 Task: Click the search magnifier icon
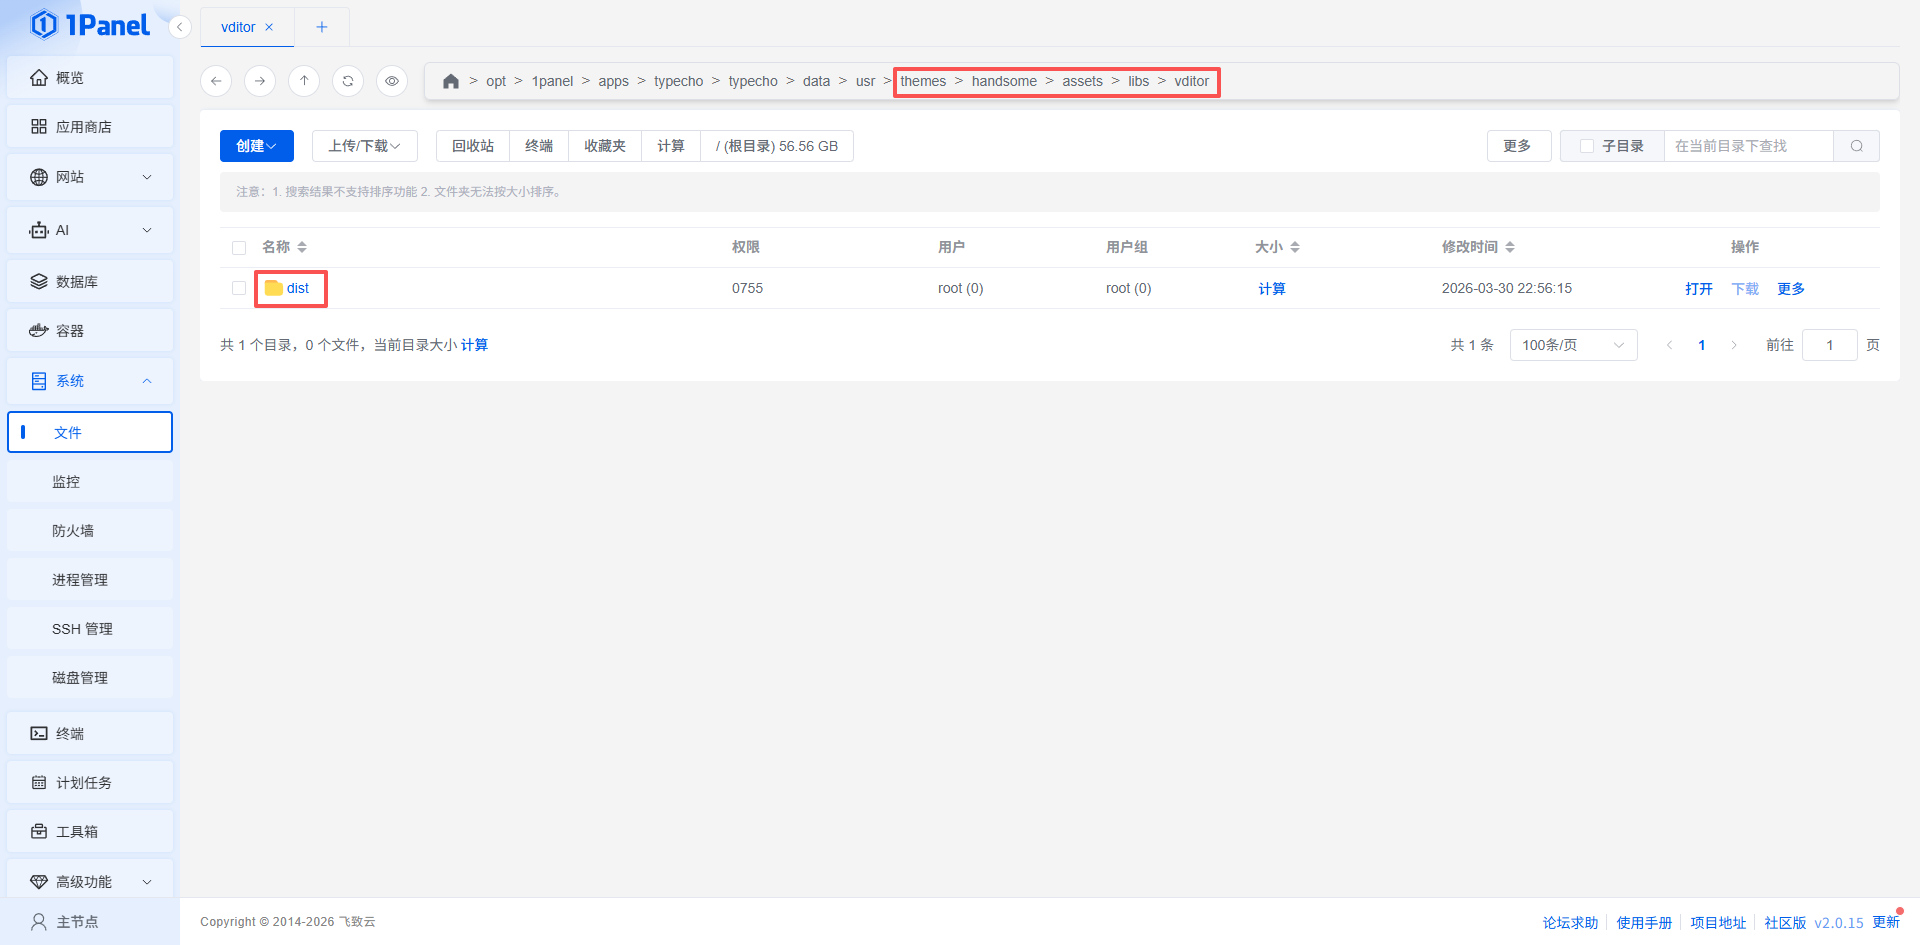[1856, 146]
